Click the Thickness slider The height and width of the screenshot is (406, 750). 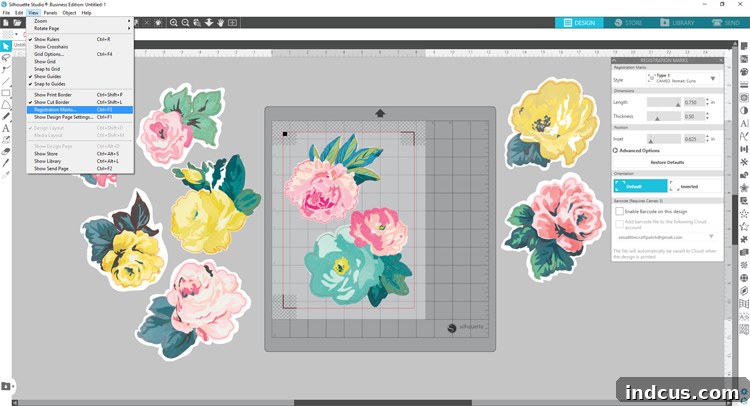664,116
